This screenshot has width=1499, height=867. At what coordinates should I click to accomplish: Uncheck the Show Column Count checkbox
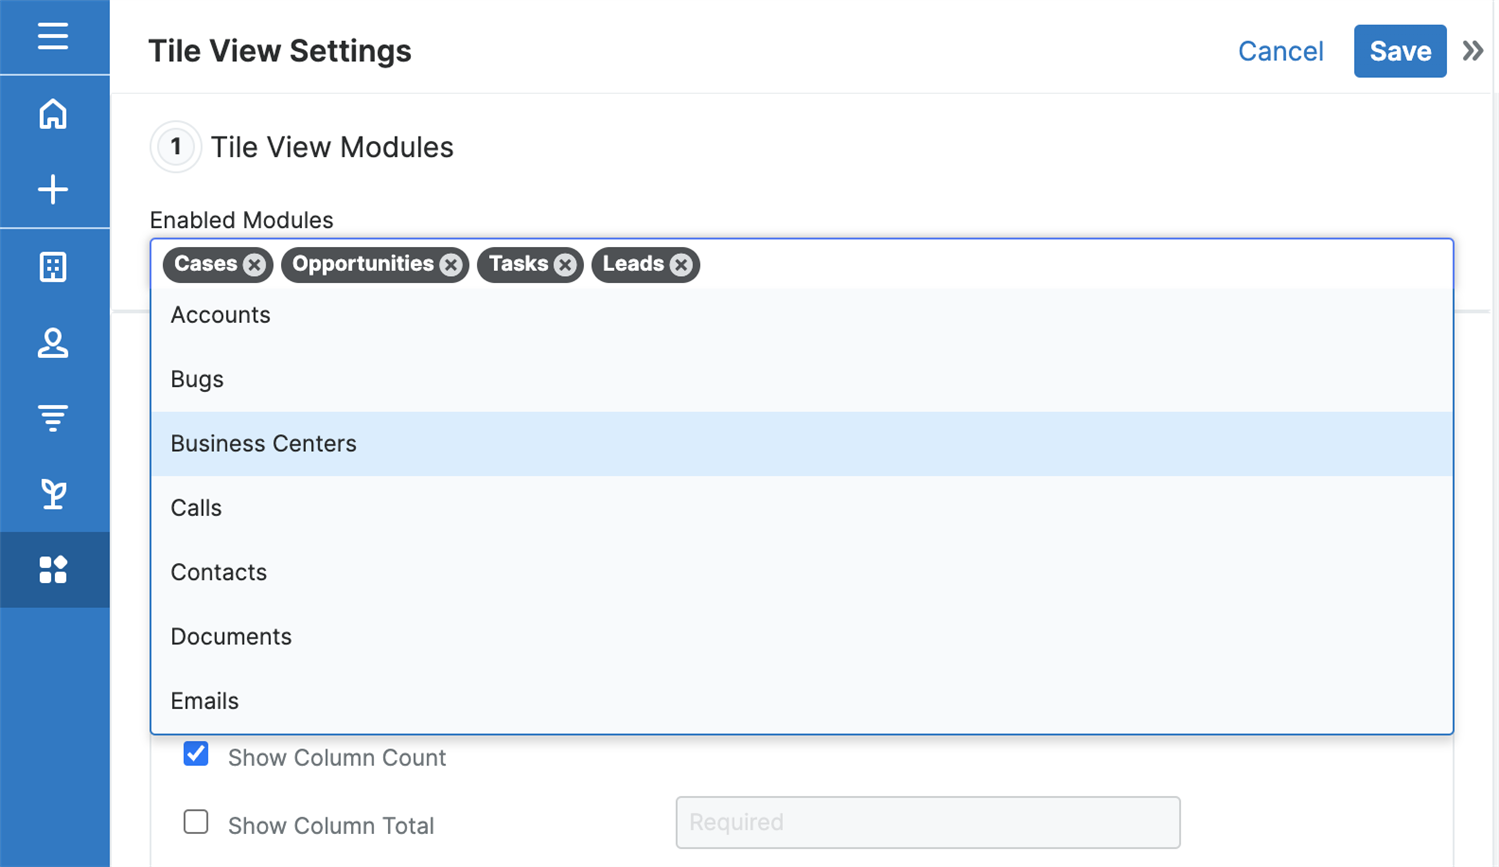[196, 754]
